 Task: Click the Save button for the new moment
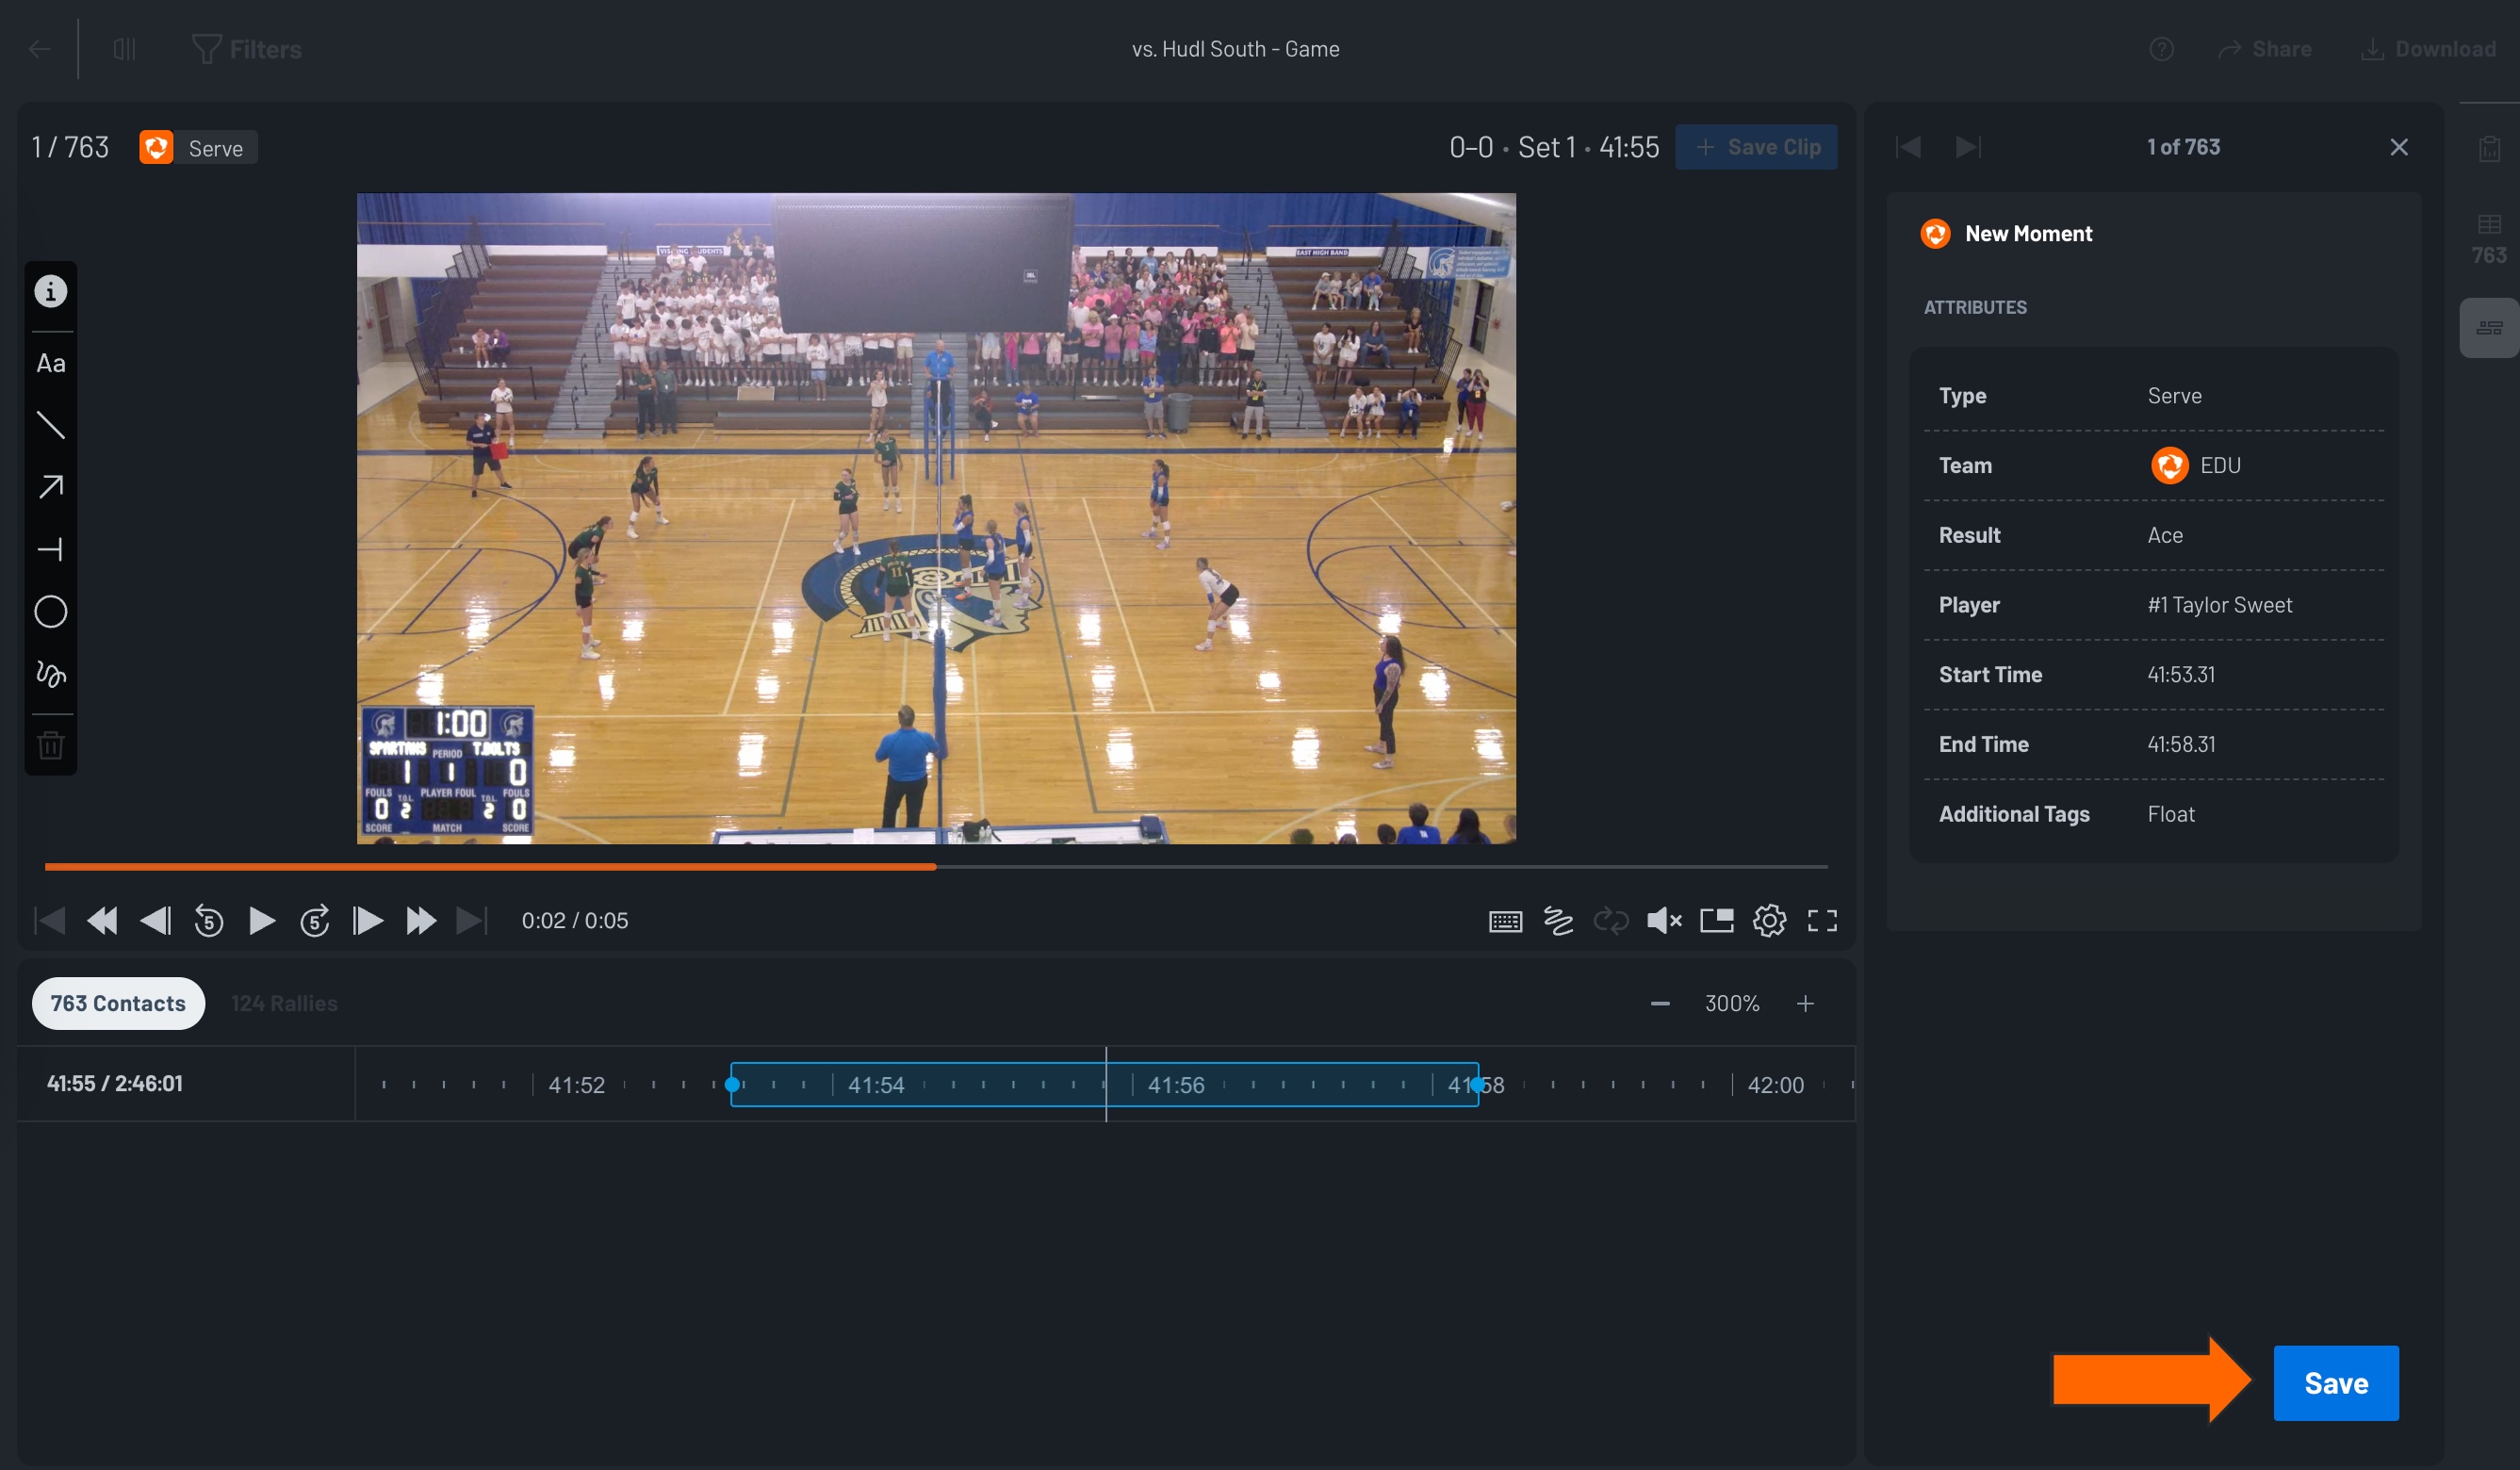point(2336,1383)
